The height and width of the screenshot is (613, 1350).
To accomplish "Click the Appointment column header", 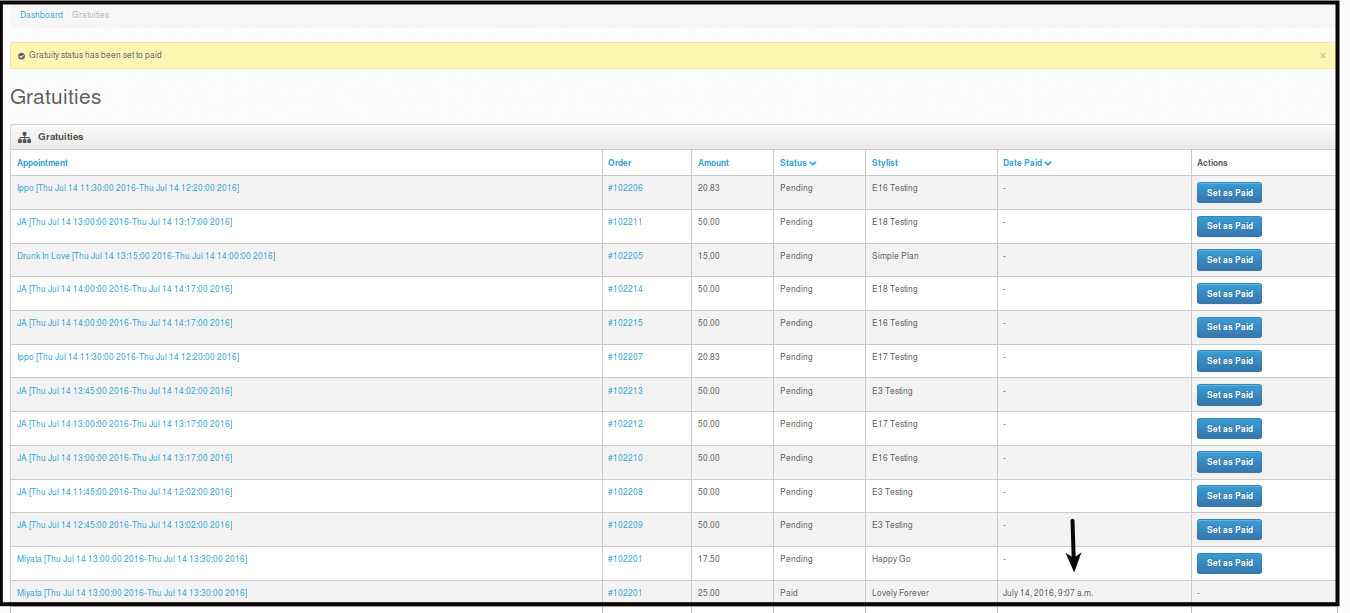I will 43,163.
